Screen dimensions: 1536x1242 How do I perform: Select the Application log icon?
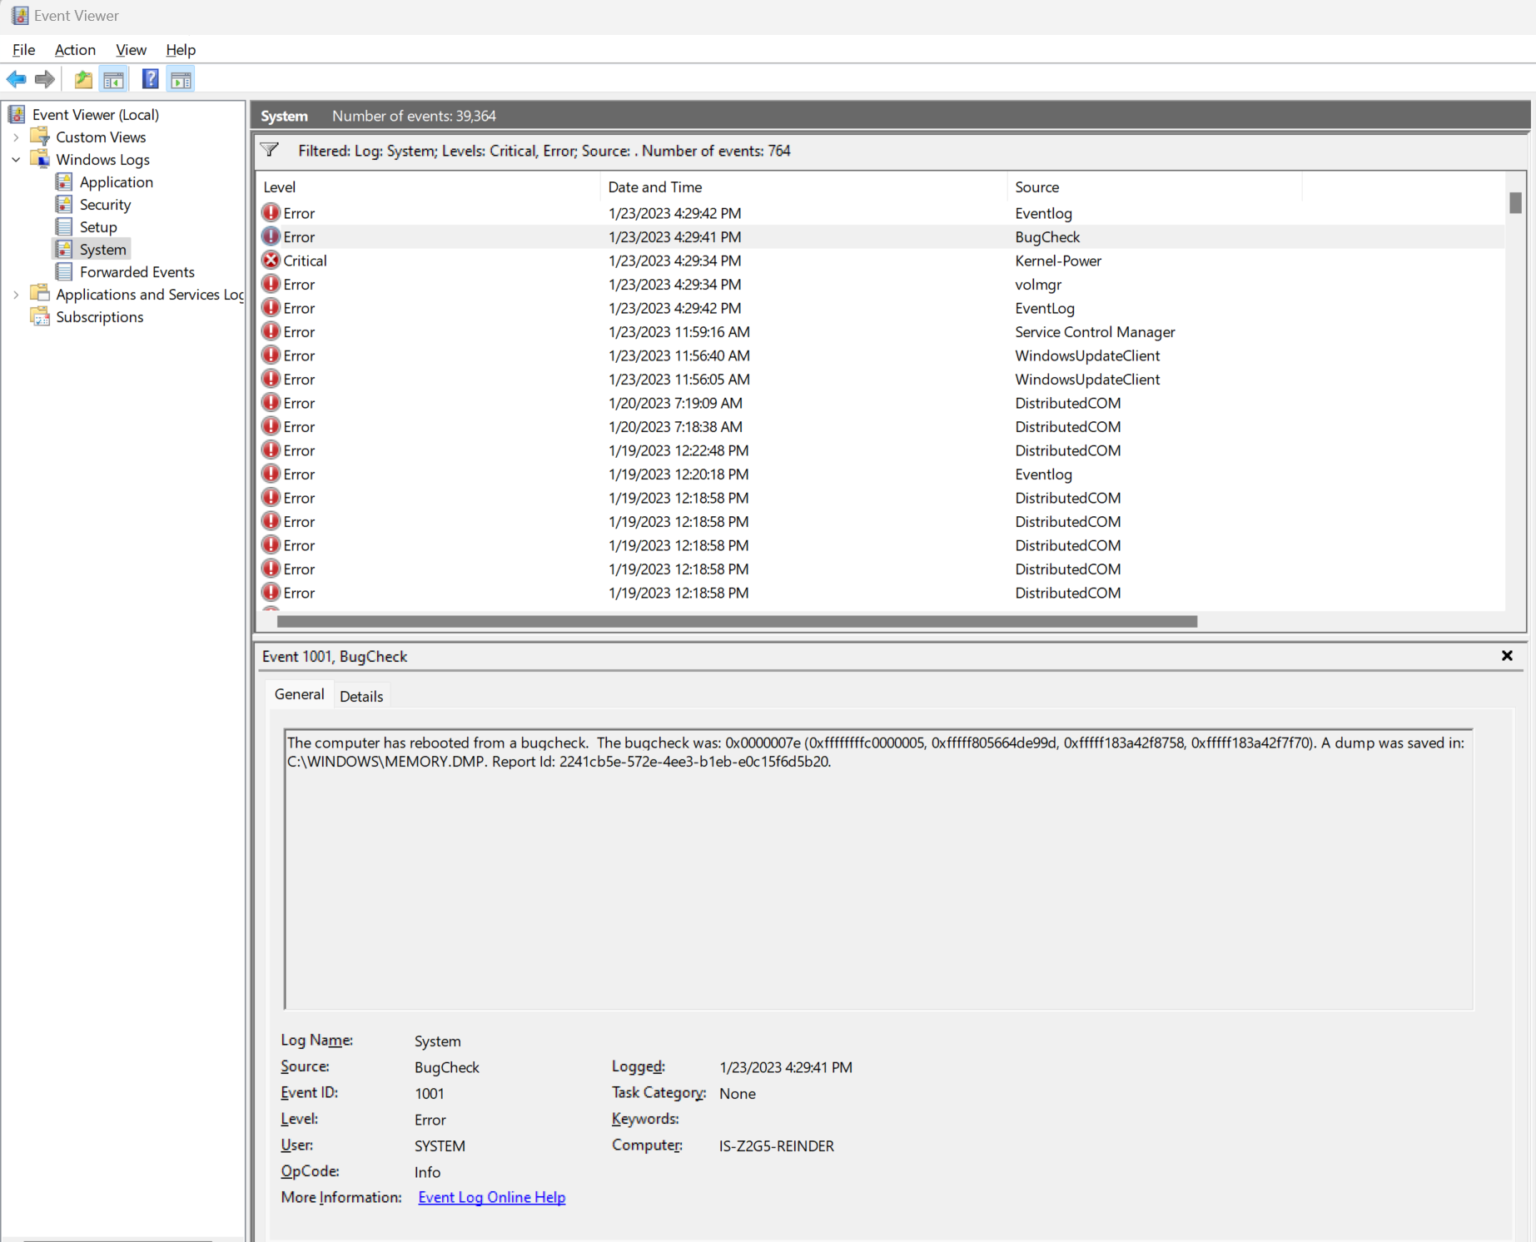(x=64, y=182)
